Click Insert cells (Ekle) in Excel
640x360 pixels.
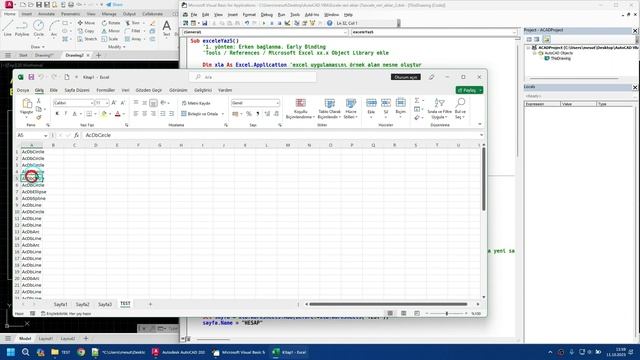point(371,109)
